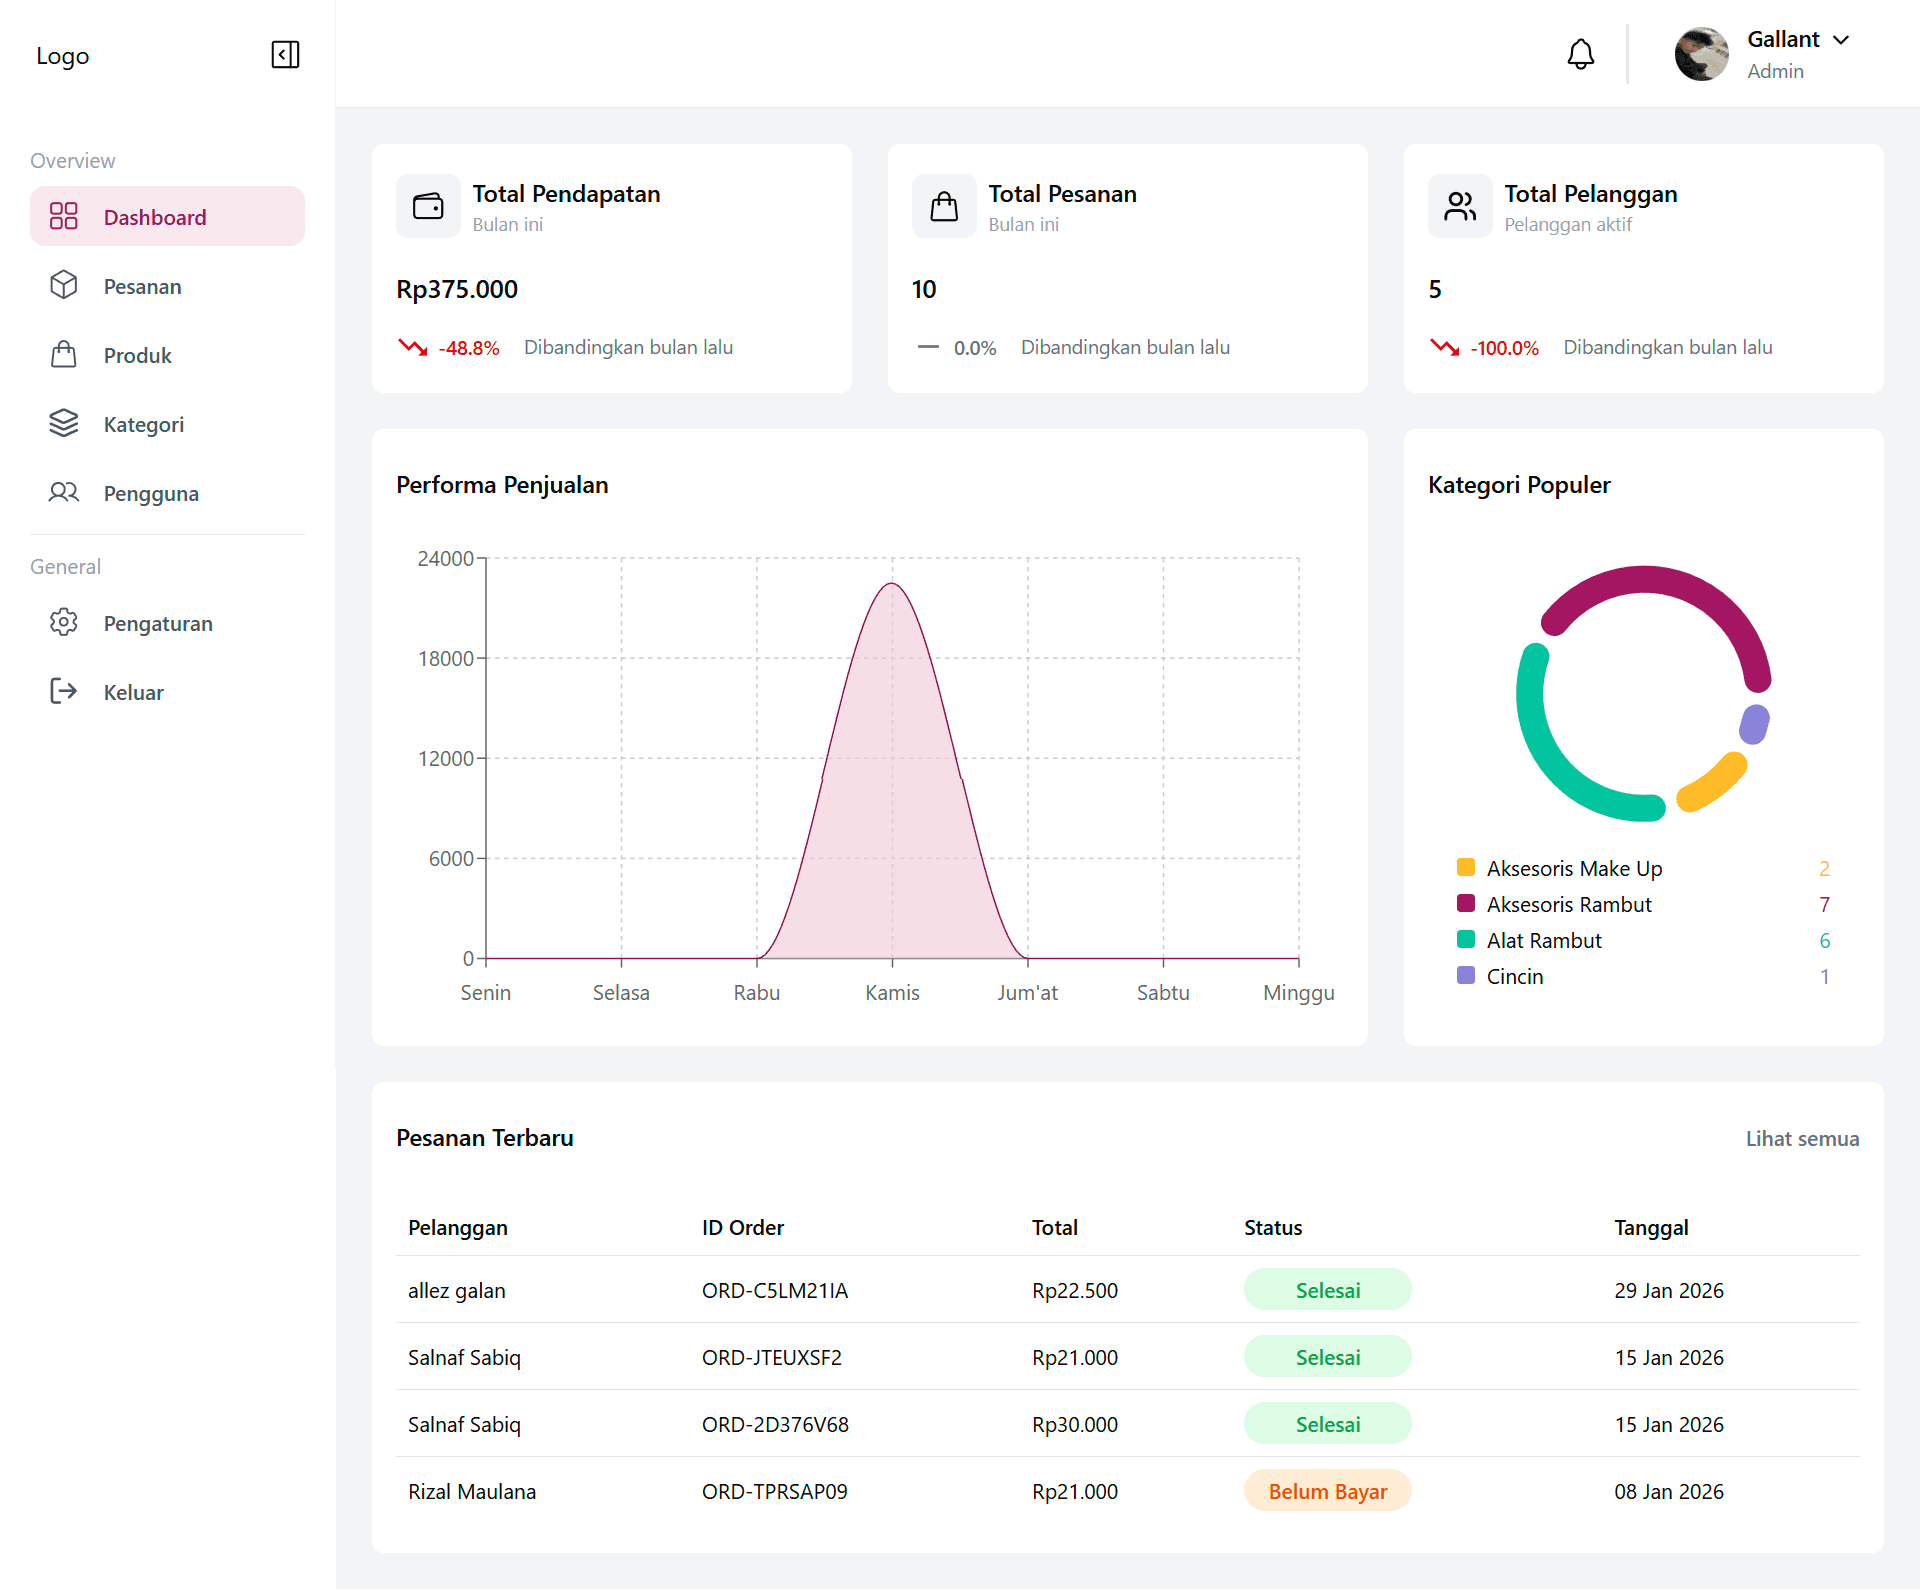Open the Produk menu
This screenshot has width=1920, height=1590.
[x=167, y=354]
